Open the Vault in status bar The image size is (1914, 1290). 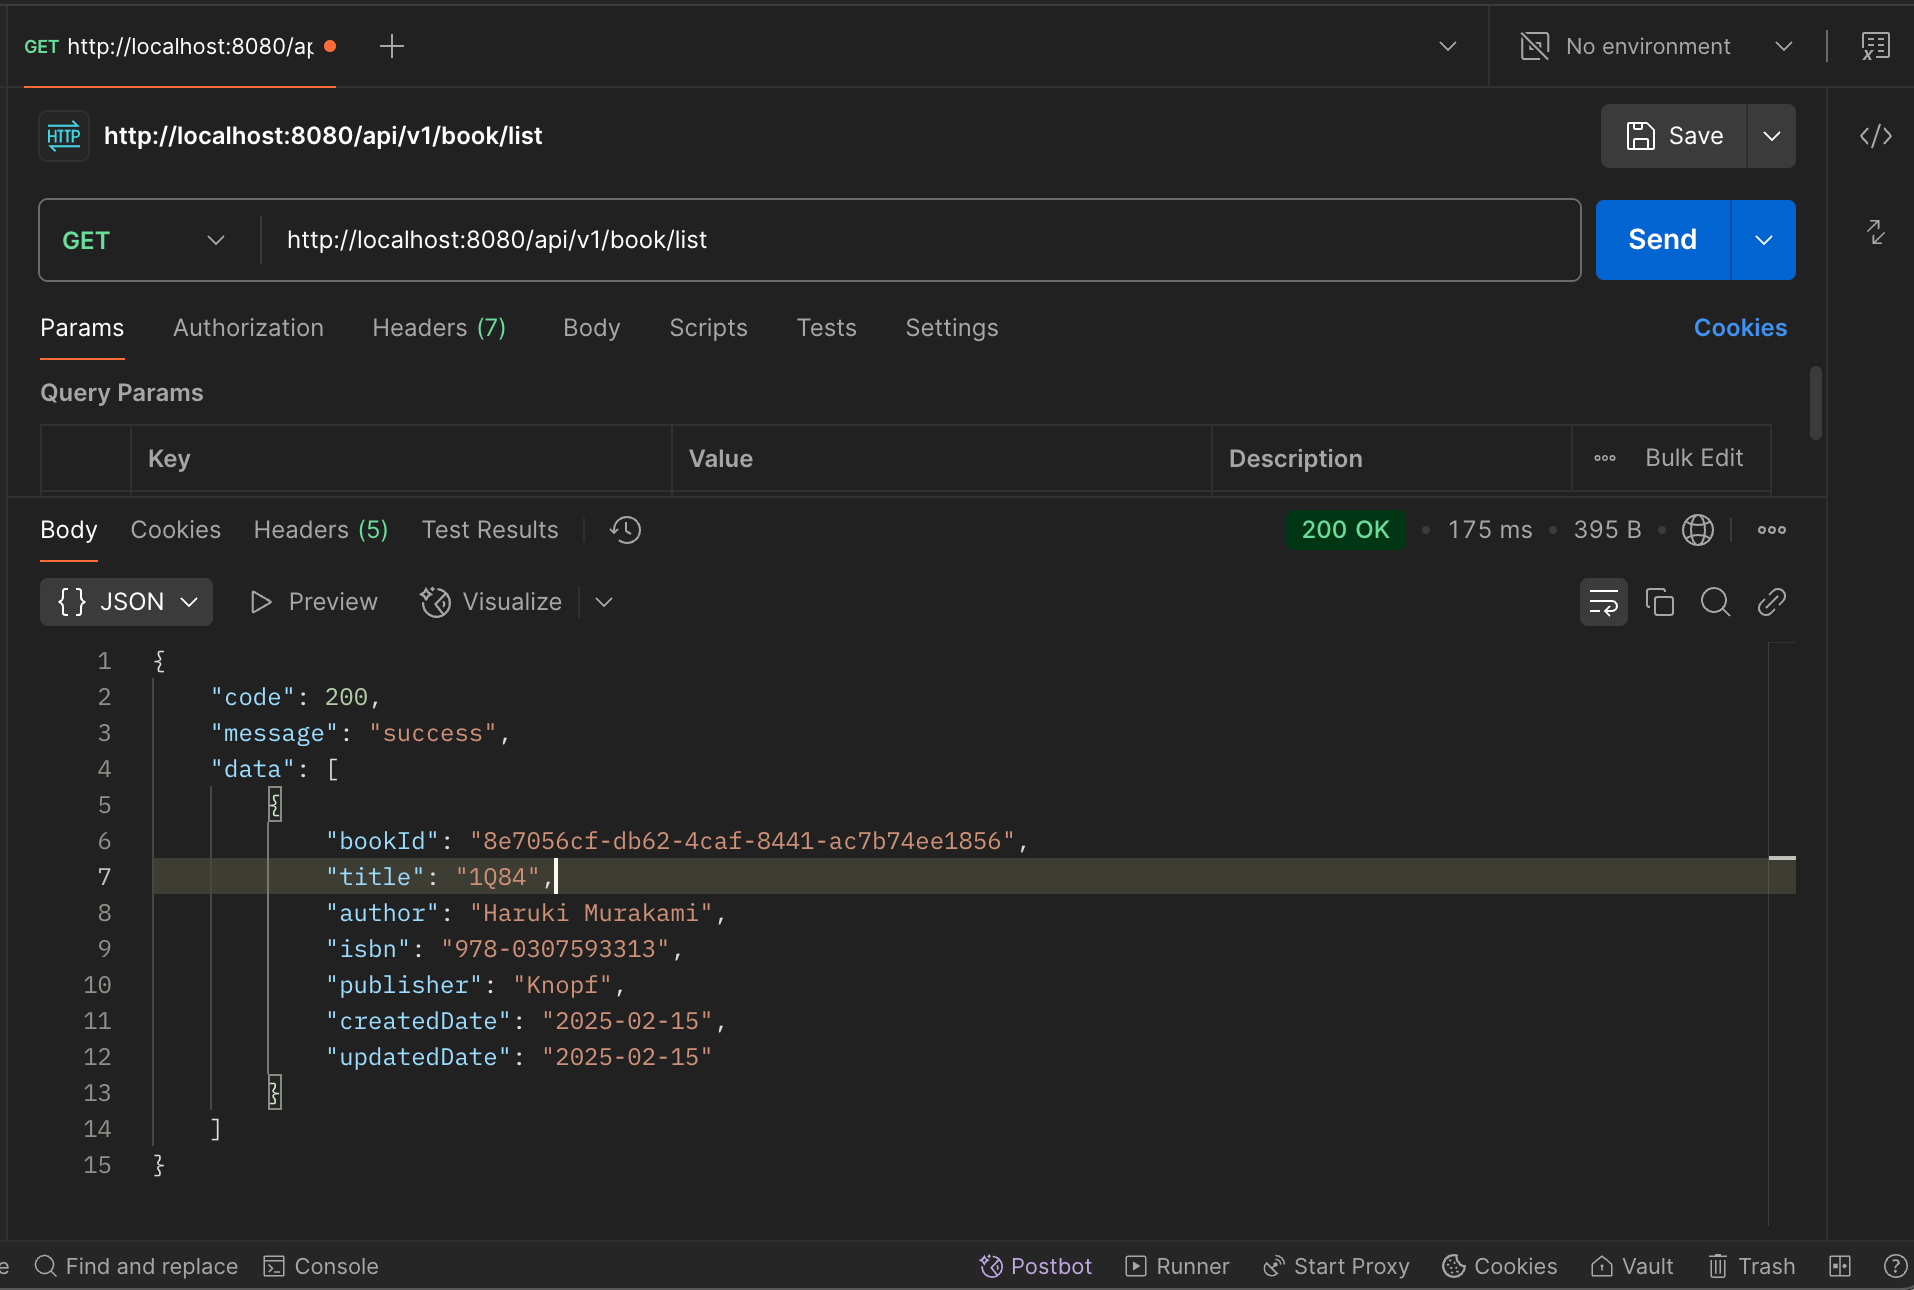[x=1631, y=1266]
